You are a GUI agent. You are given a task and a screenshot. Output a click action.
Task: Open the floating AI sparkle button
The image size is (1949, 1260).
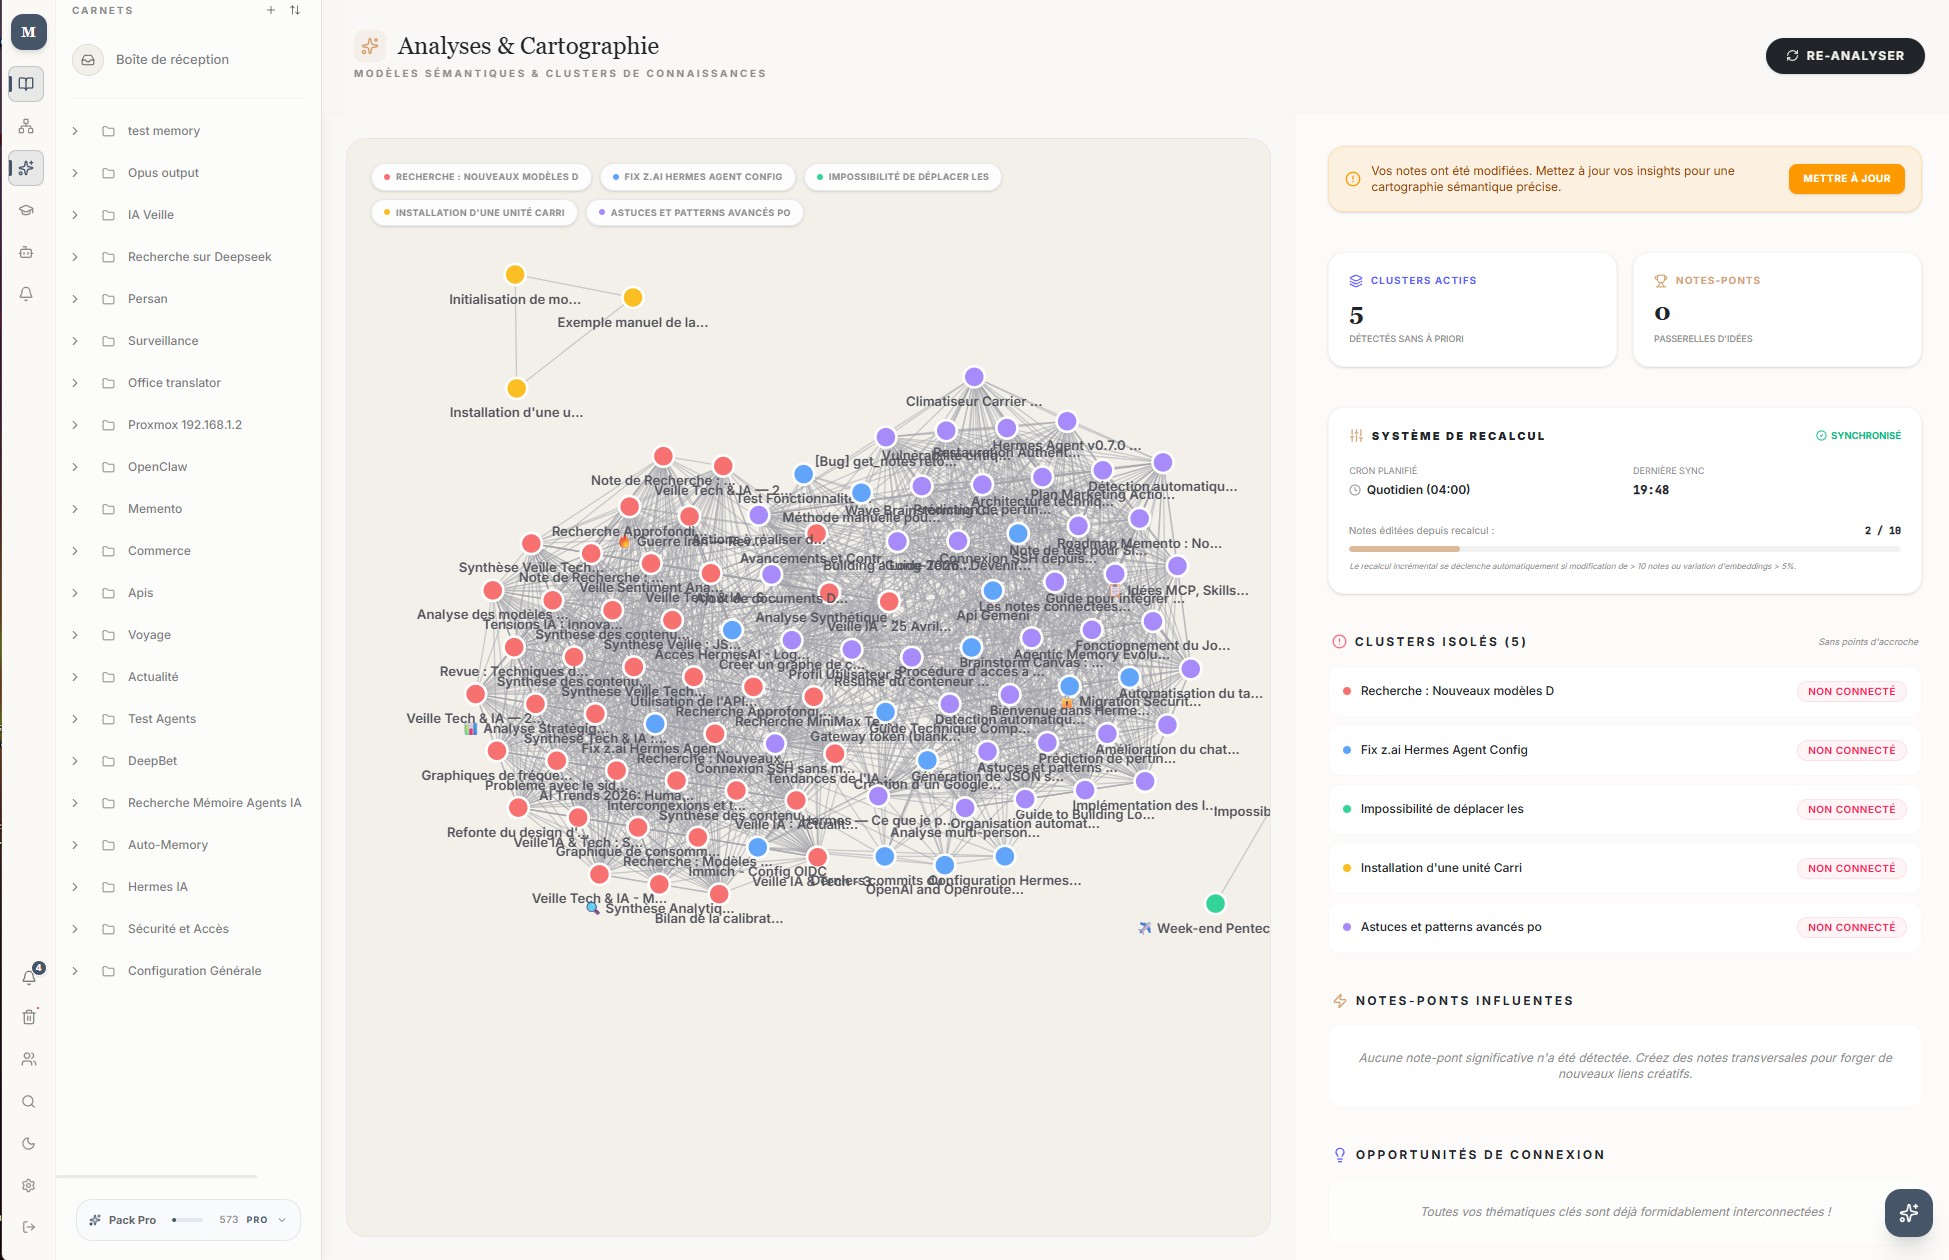tap(1908, 1212)
